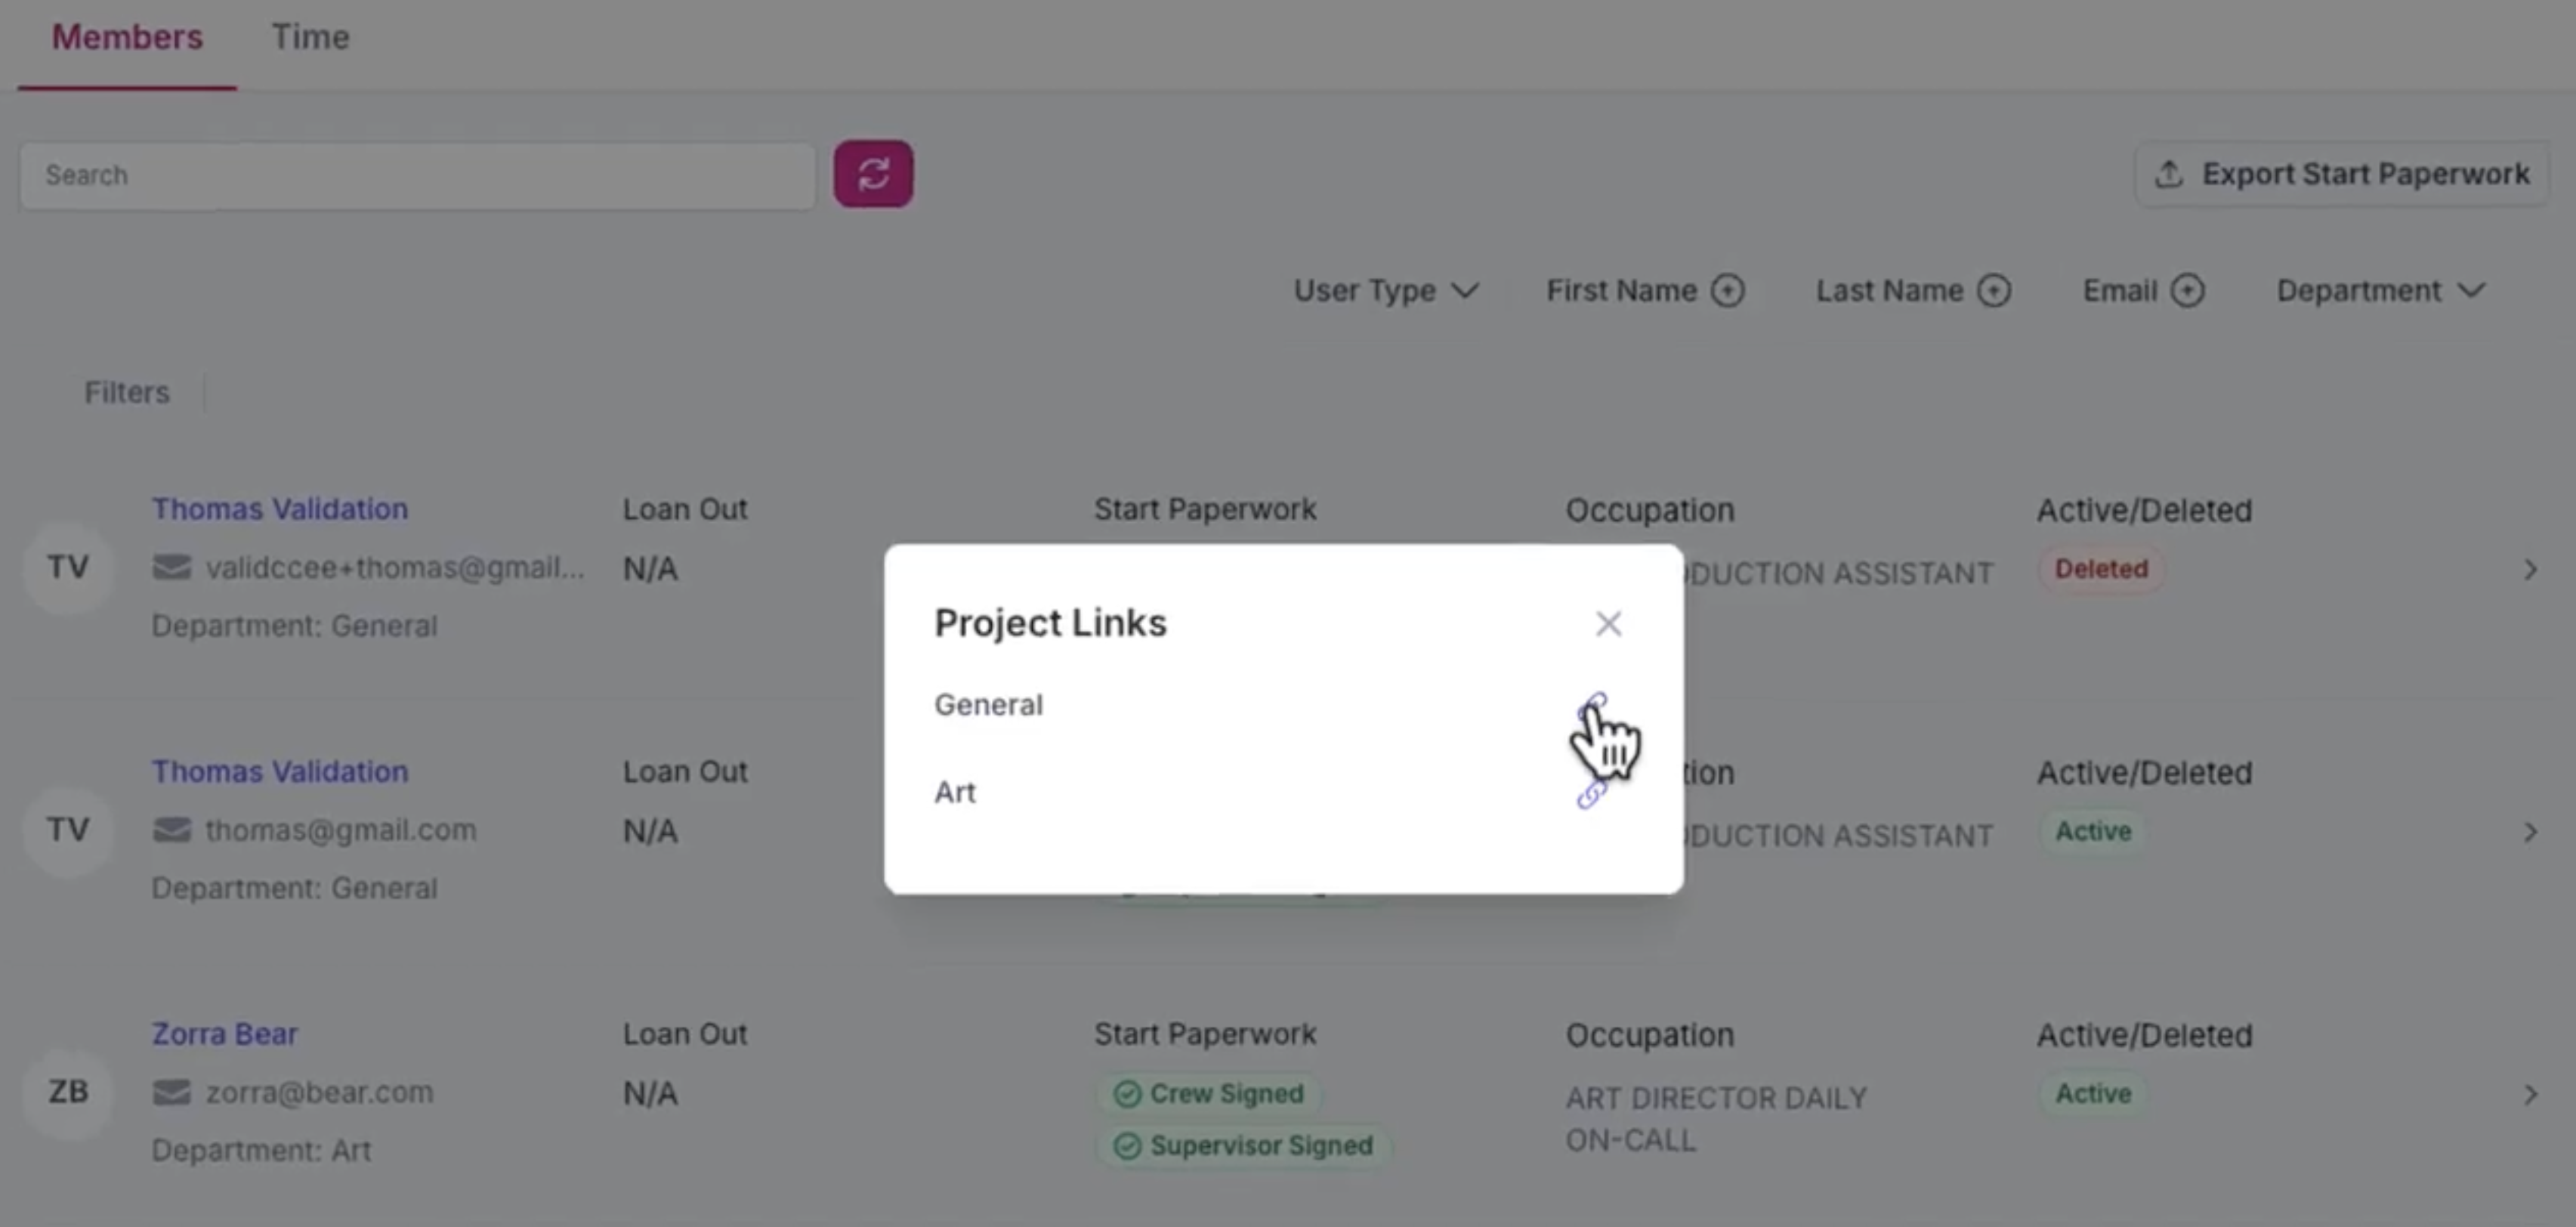Expand the deleted Thomas Validation row chevron

click(2530, 570)
